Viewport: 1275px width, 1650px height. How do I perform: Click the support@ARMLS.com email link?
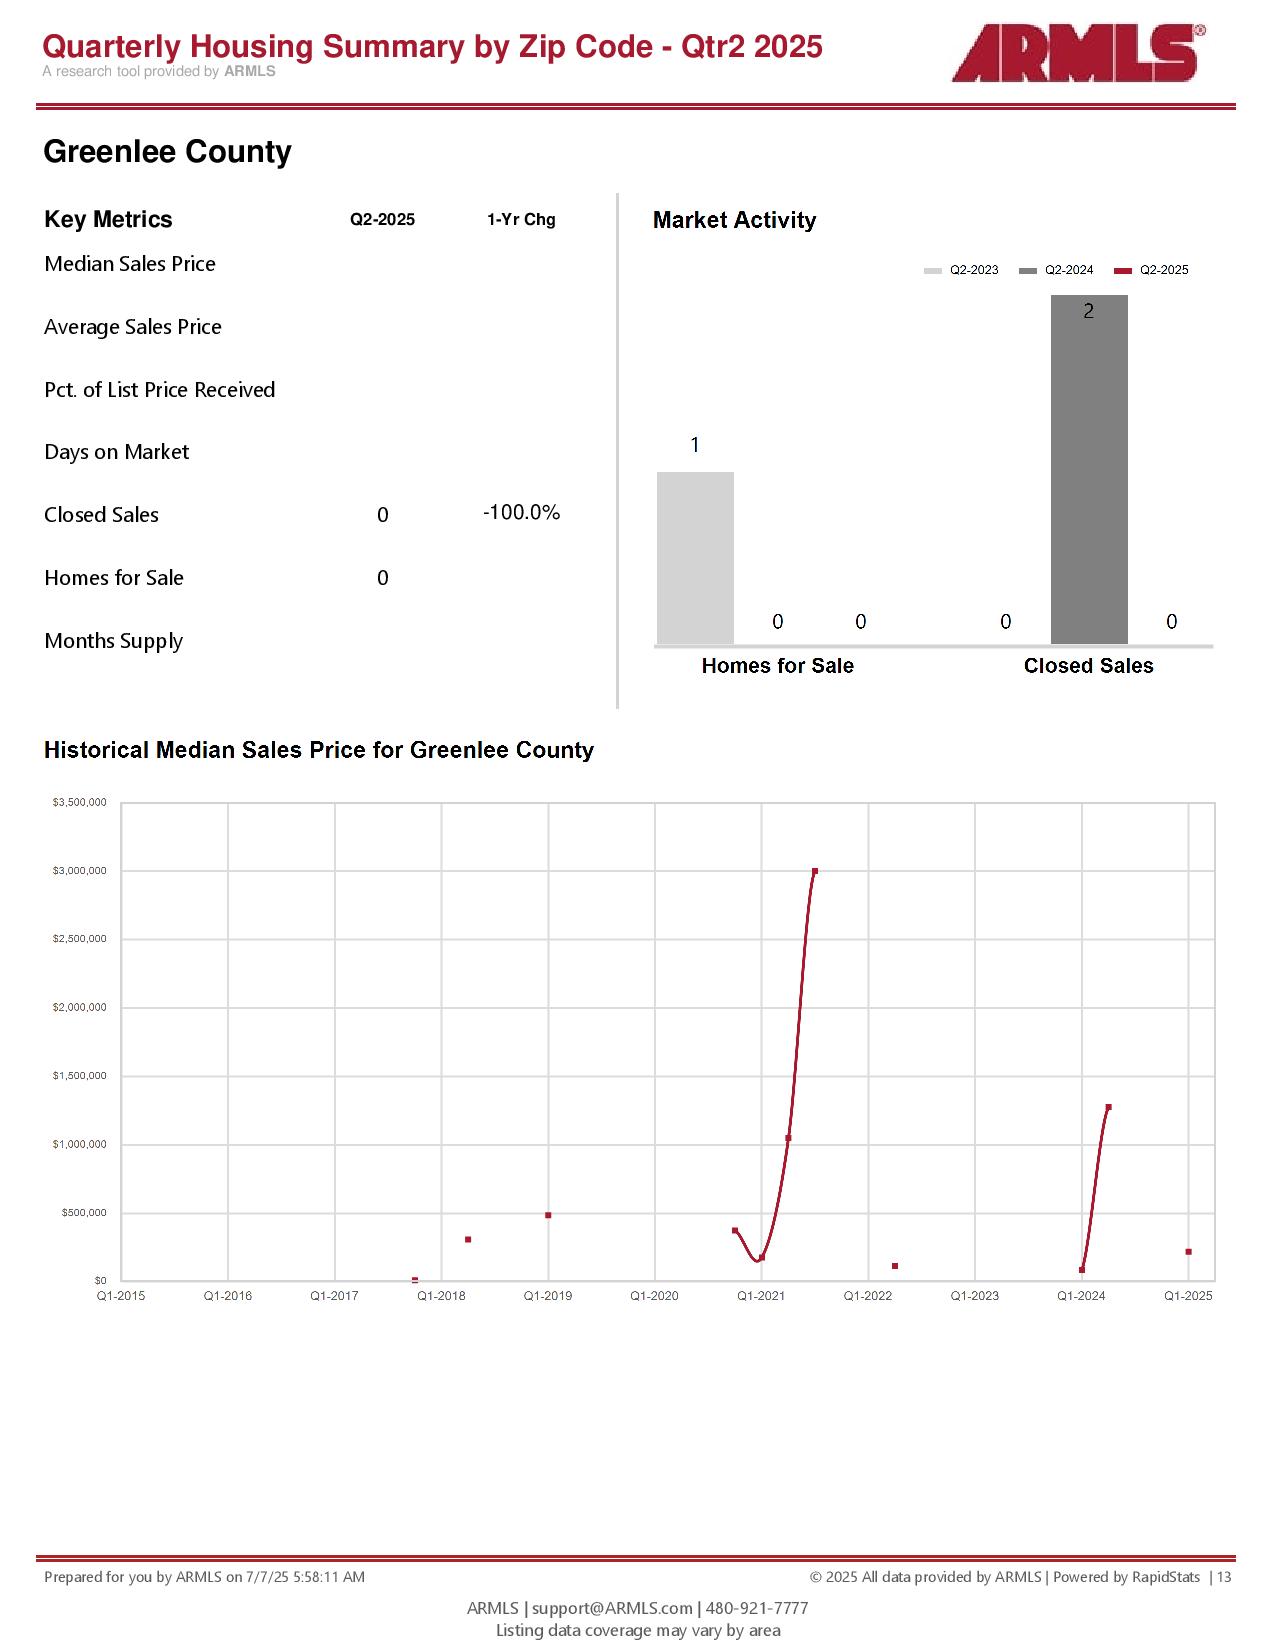click(612, 1608)
